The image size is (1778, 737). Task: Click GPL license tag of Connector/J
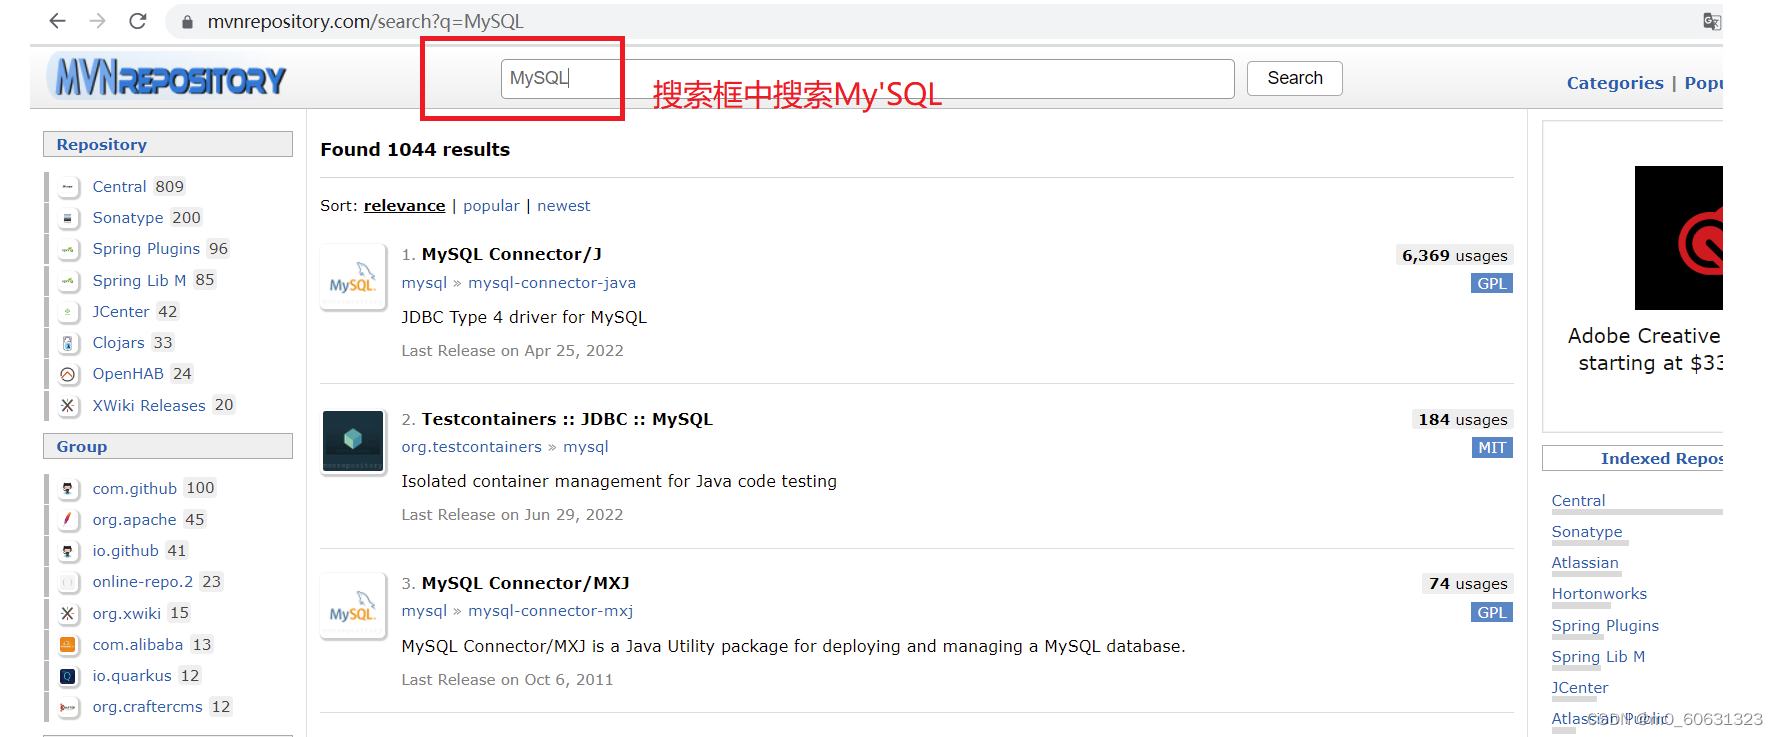1492,284
